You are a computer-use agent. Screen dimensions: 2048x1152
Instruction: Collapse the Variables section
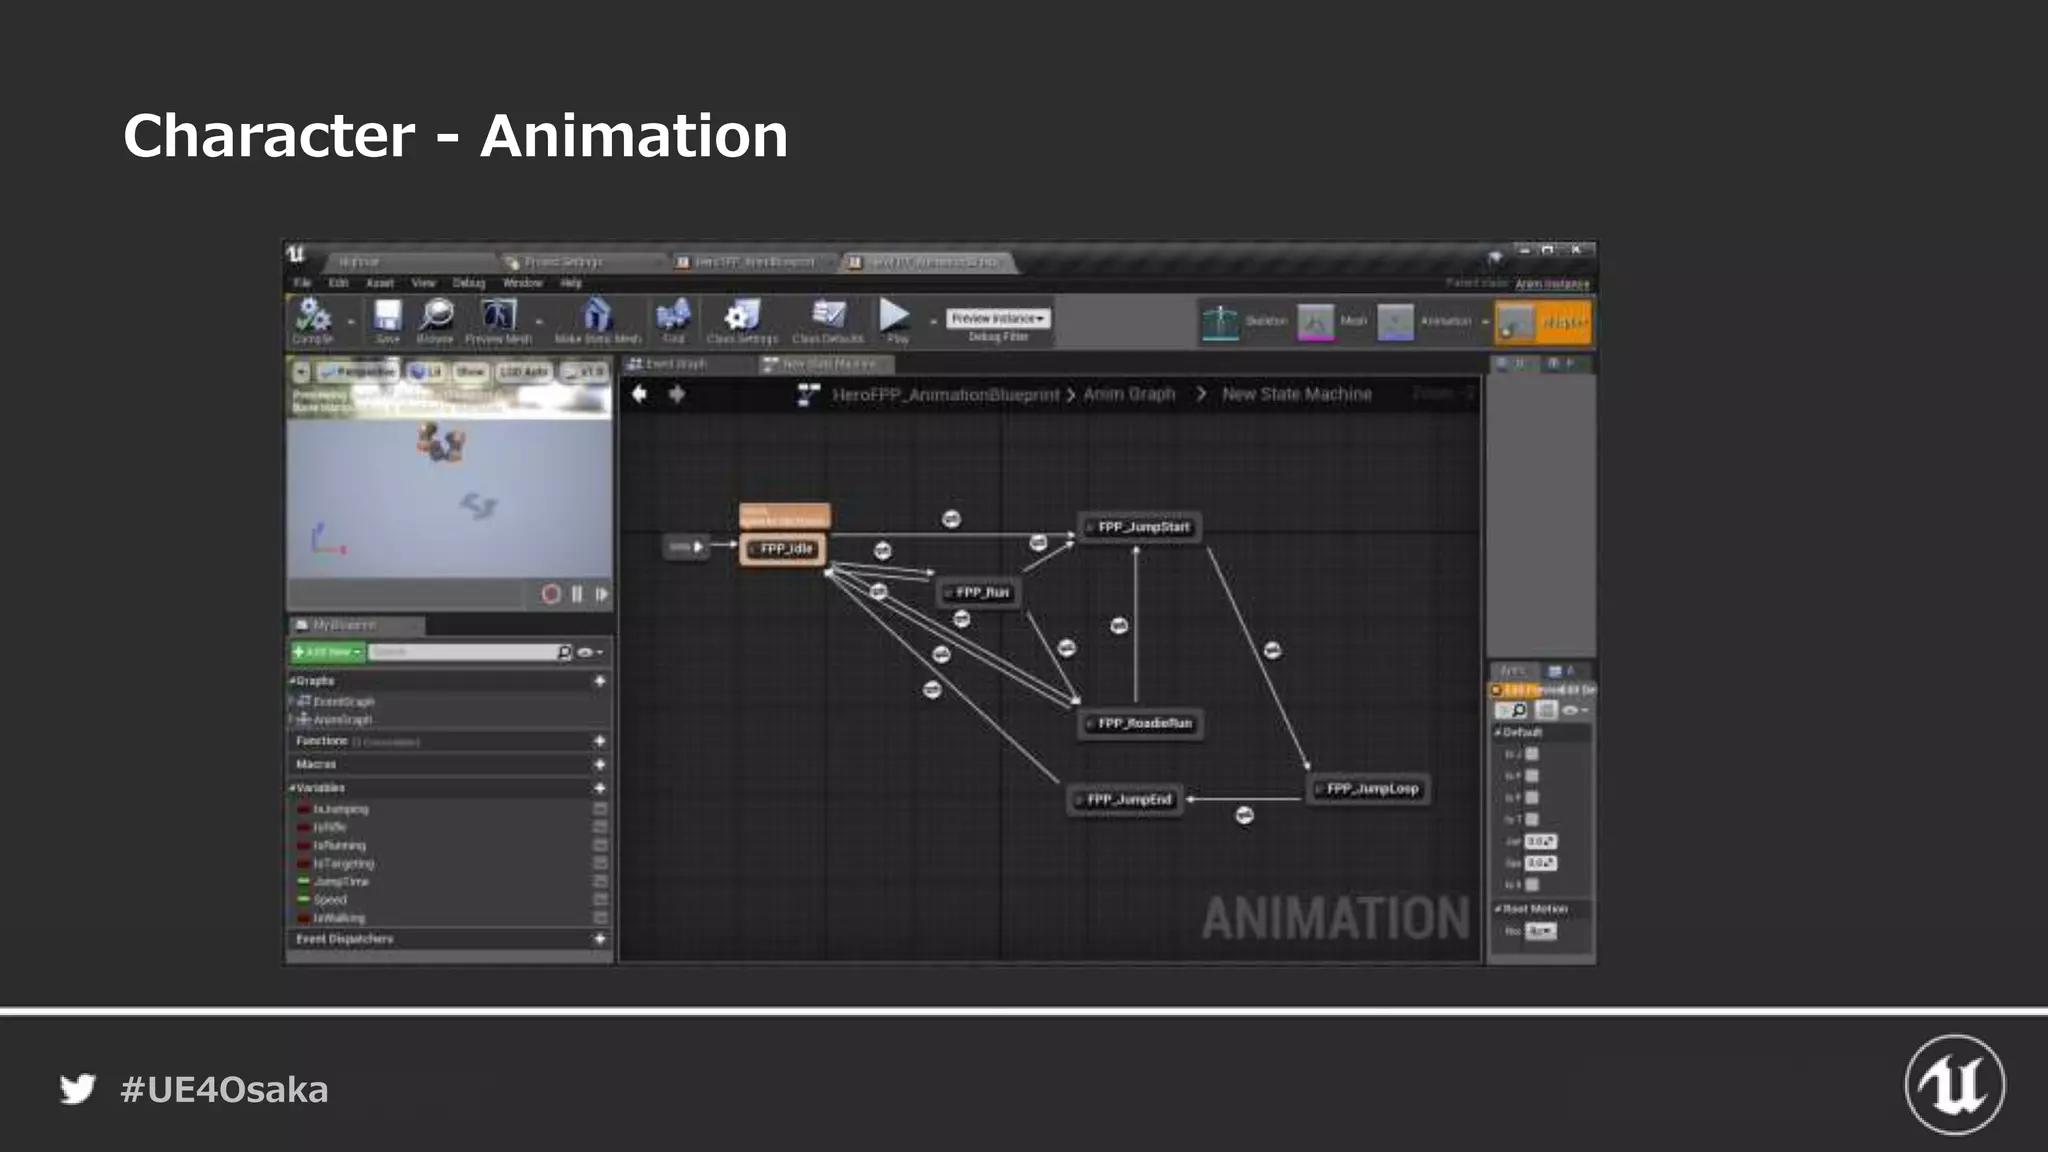[293, 788]
